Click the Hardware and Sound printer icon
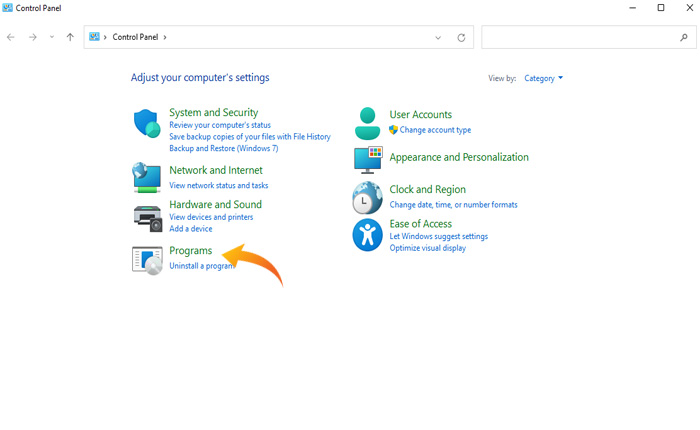The width and height of the screenshot is (700, 430). (x=147, y=216)
